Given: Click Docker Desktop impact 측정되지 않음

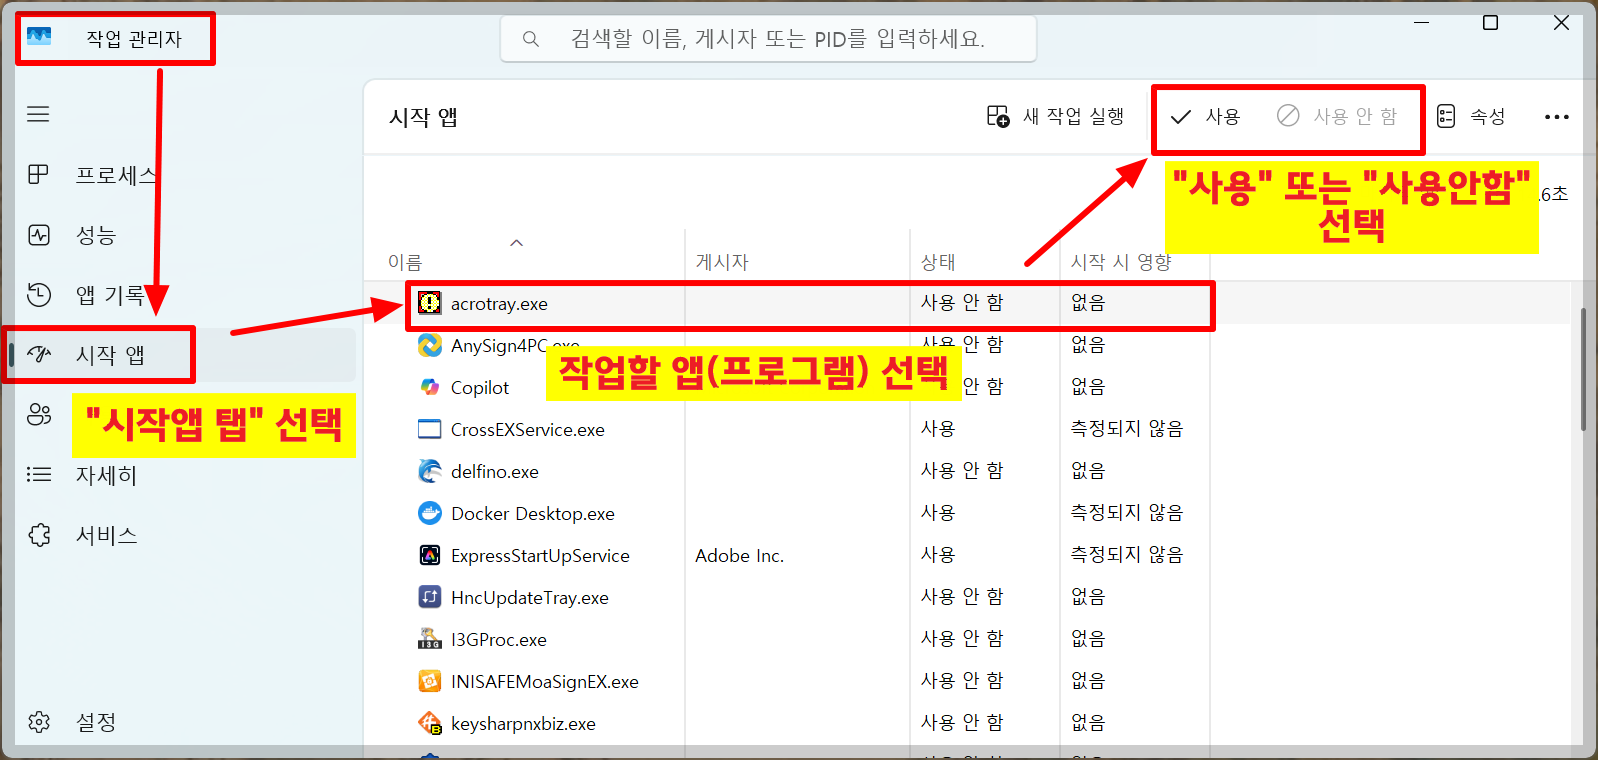Looking at the screenshot, I should coord(1127,513).
